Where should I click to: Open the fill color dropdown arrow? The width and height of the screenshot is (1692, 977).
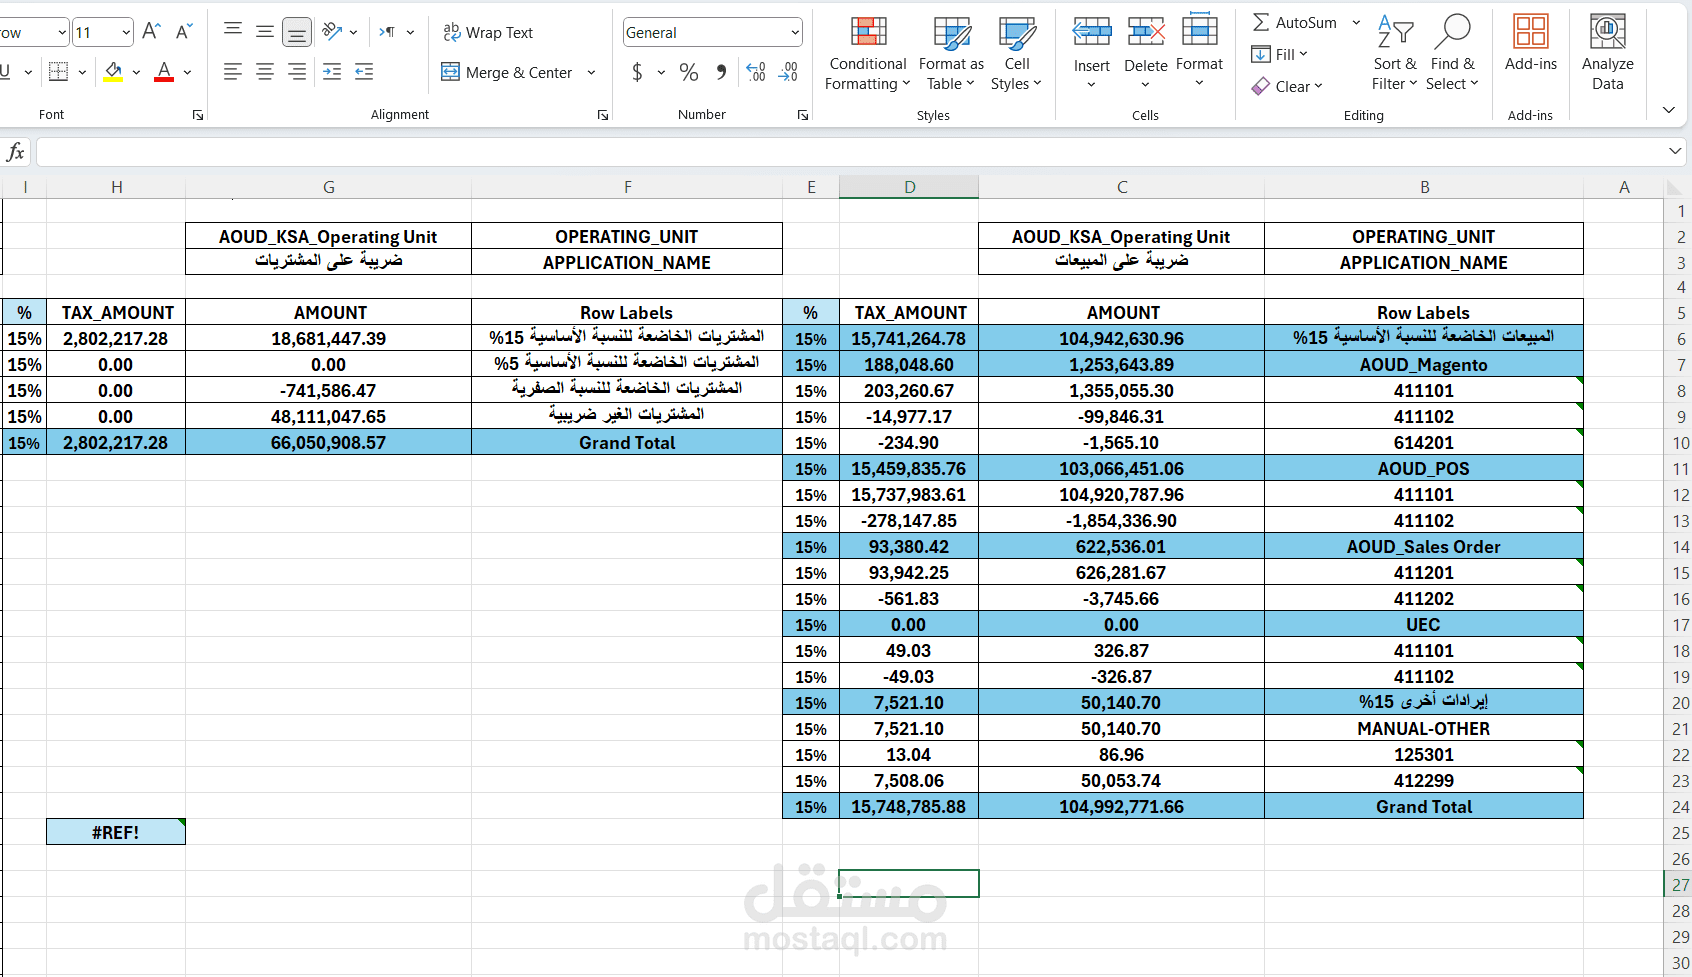point(136,72)
